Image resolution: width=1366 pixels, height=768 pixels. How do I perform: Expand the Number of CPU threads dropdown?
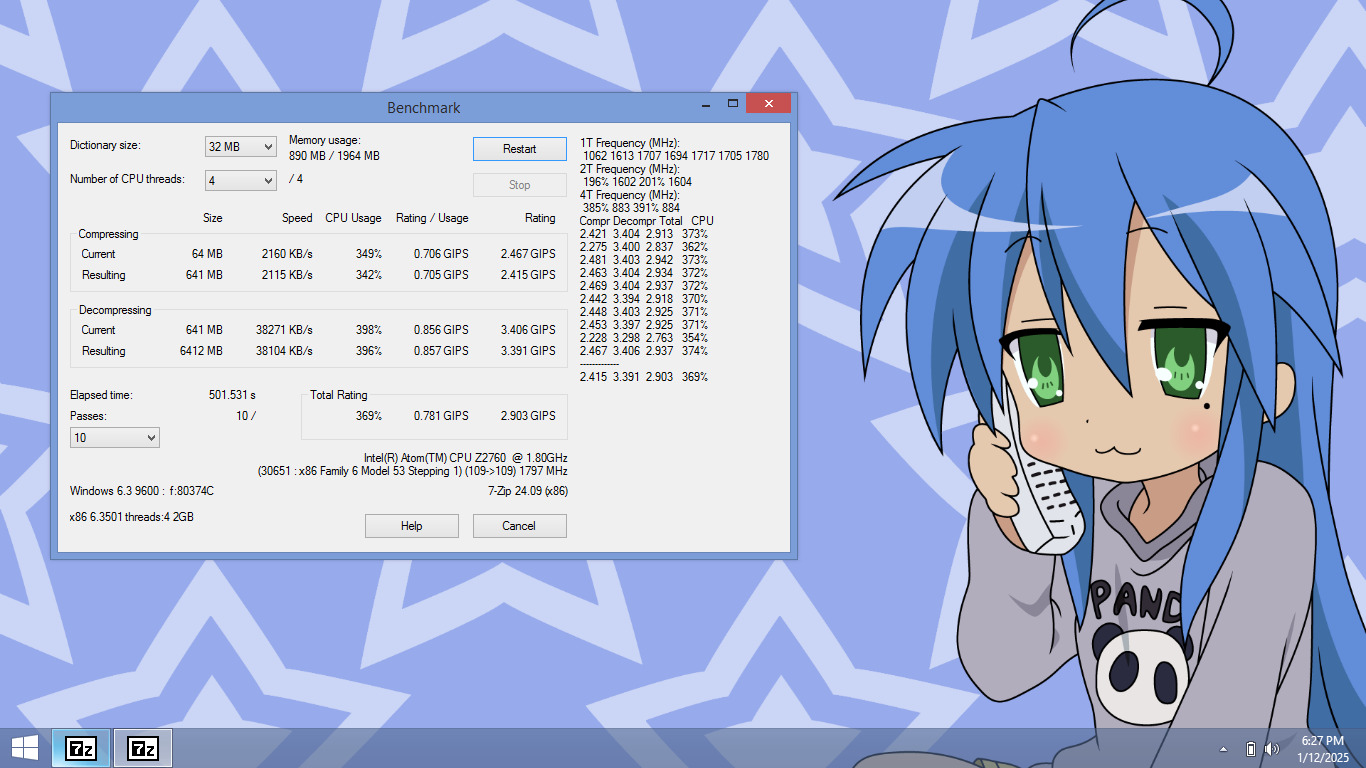pyautogui.click(x=240, y=180)
